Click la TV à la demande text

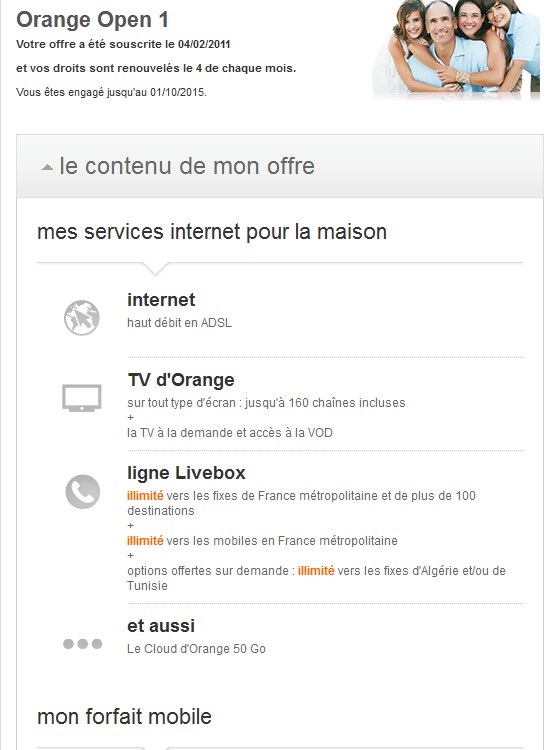(x=230, y=433)
